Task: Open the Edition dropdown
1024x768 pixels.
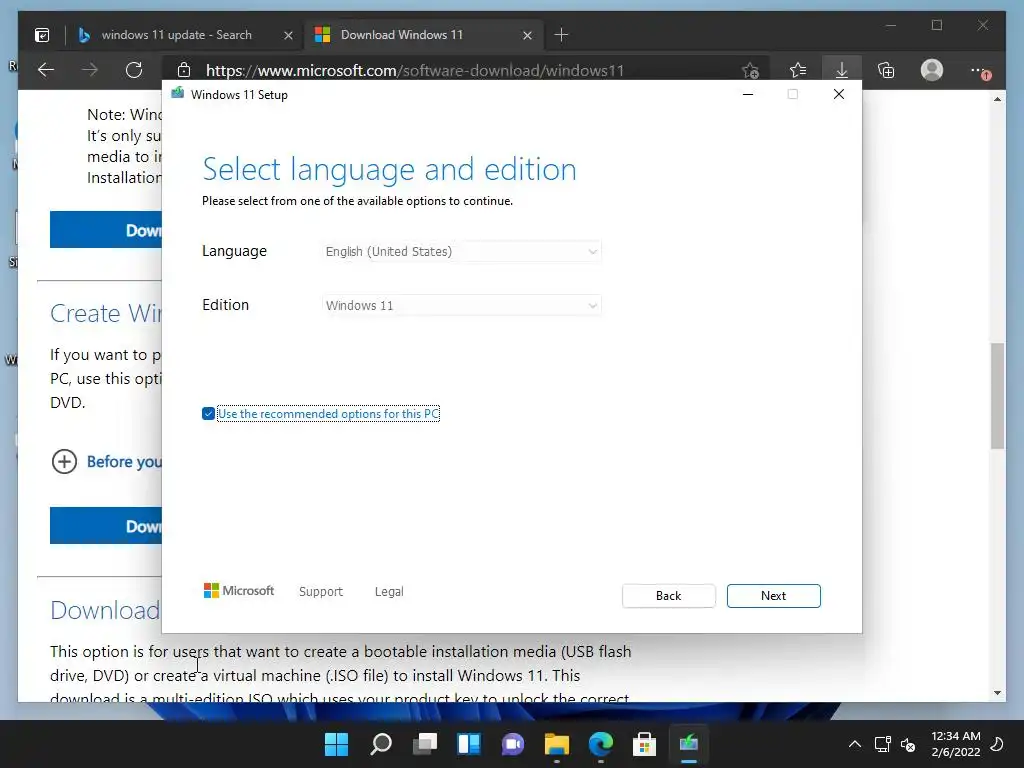Action: (x=462, y=305)
